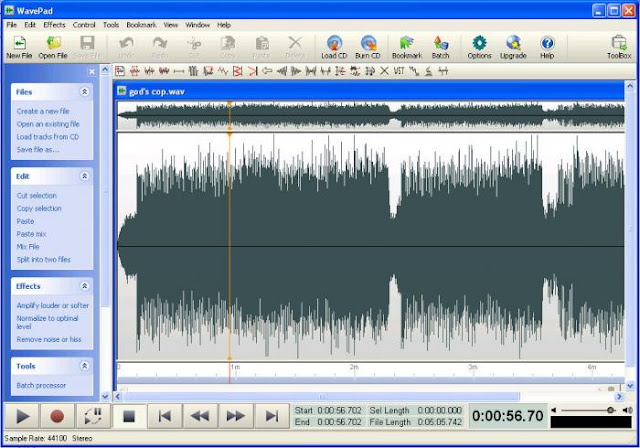Click the Go to End button
Viewport: 640px width, 448px height.
(271, 416)
